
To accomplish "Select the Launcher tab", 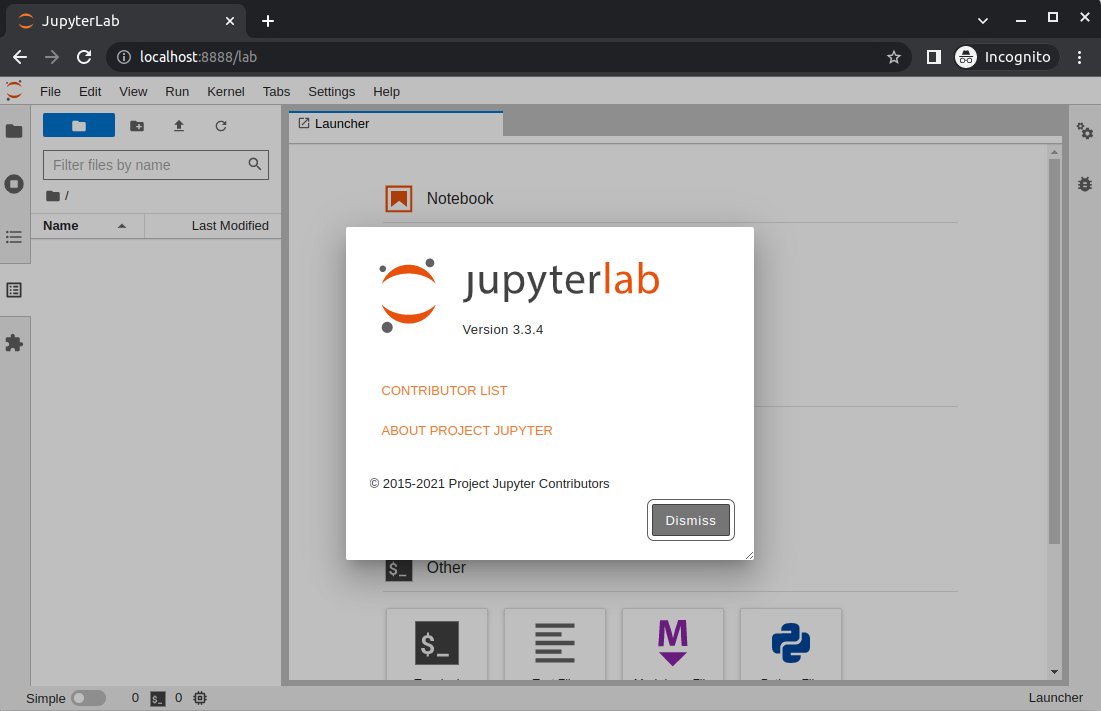I will [x=396, y=124].
